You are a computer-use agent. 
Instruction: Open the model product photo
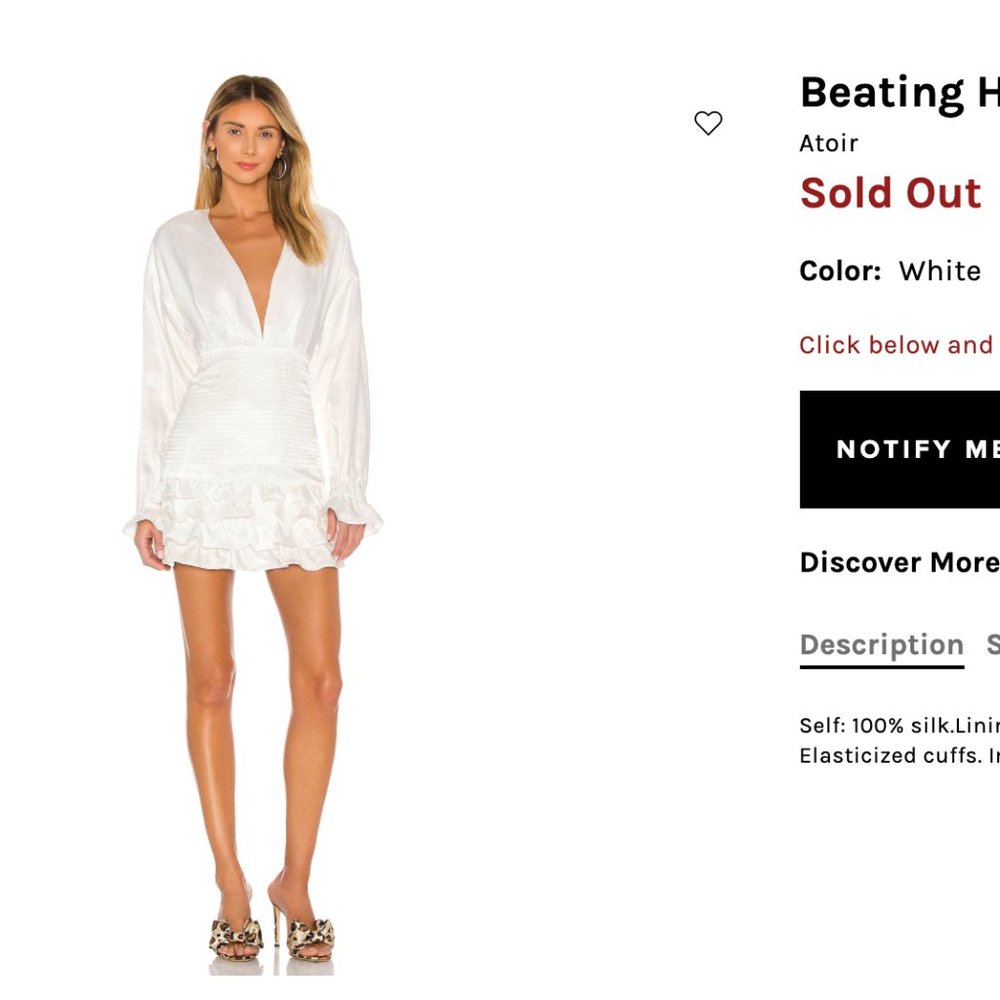(x=253, y=520)
